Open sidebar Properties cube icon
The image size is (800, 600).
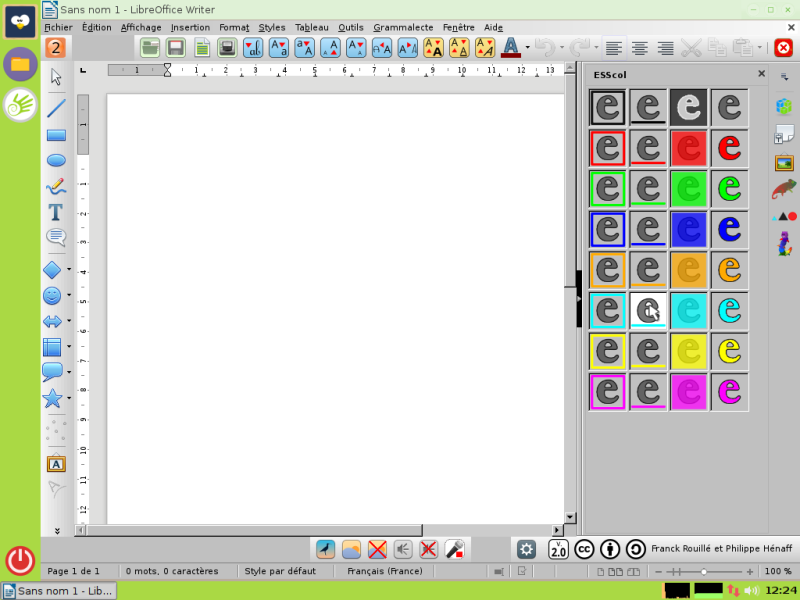[x=784, y=107]
